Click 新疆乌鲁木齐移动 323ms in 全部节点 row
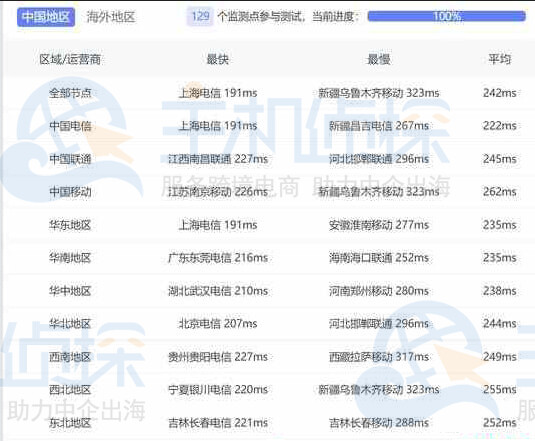The image size is (535, 441). pos(379,93)
